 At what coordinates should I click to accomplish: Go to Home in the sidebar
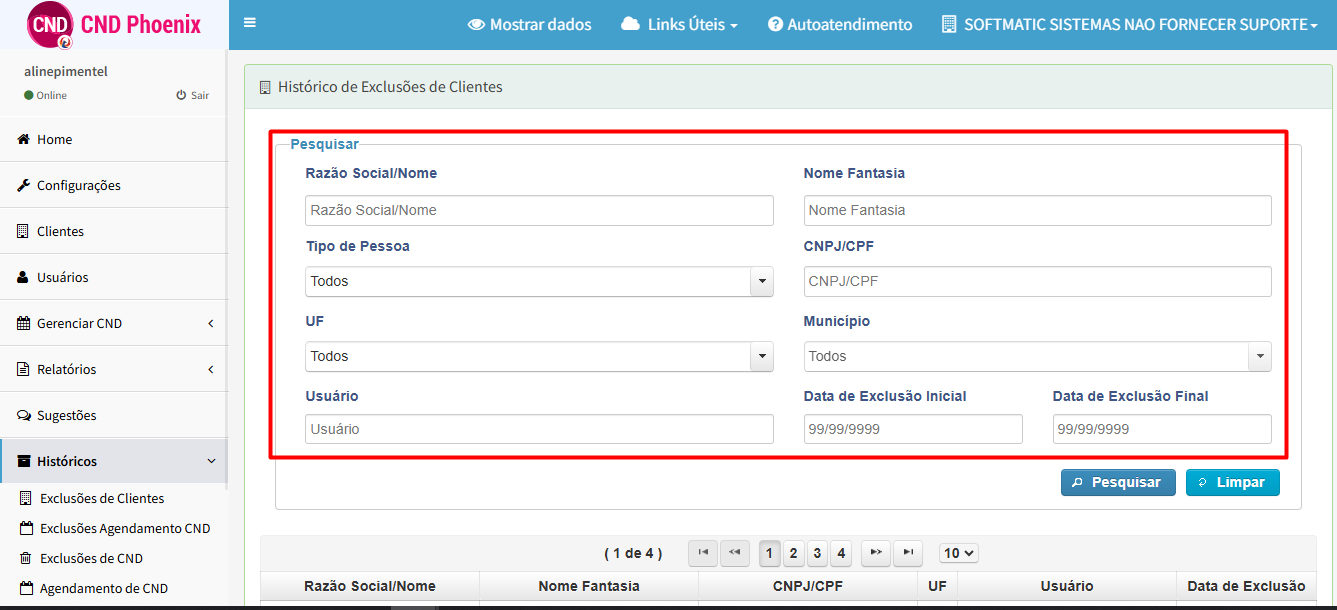point(114,139)
